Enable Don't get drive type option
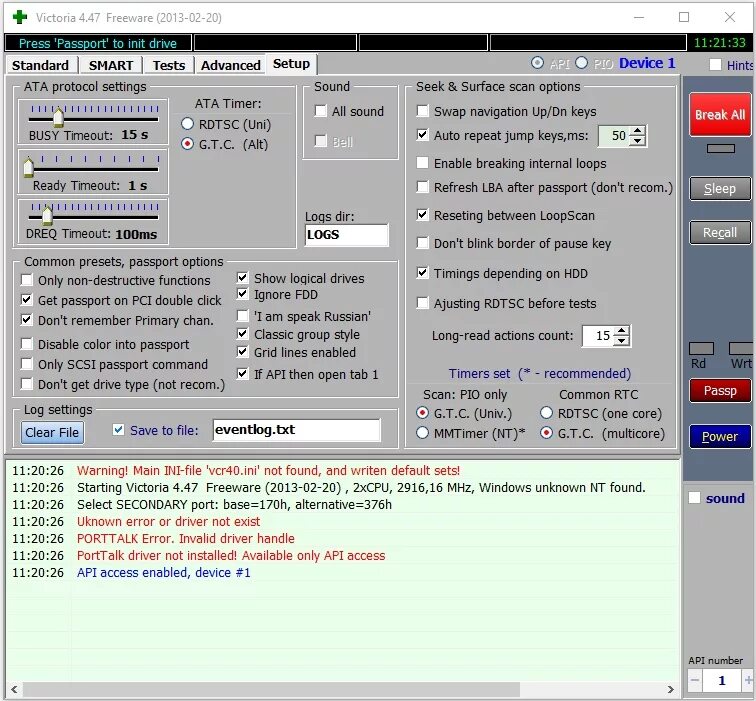The image size is (756, 701). 27,384
